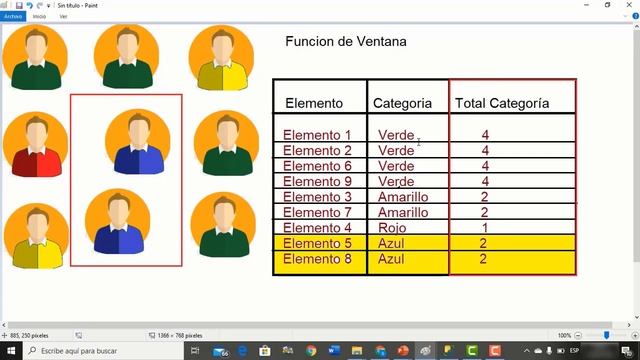Open the green Camtasia icon in taskbar
The width and height of the screenshot is (640, 360).
point(472,351)
